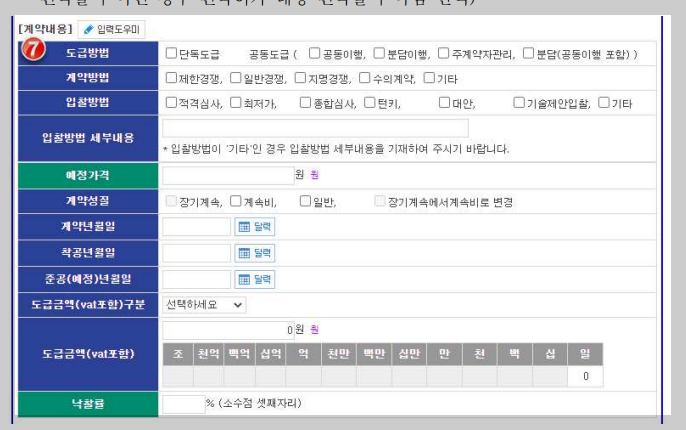The image size is (686, 430).
Task: Check the 분담(공동이행 포함) checkbox
Action: click(528, 53)
